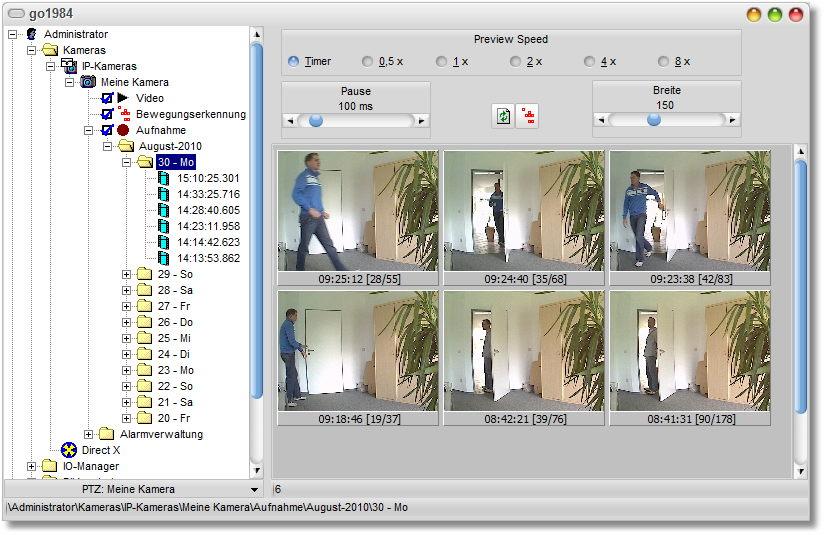
Task: Select the 21 - Sa tree item
Action: (175, 402)
